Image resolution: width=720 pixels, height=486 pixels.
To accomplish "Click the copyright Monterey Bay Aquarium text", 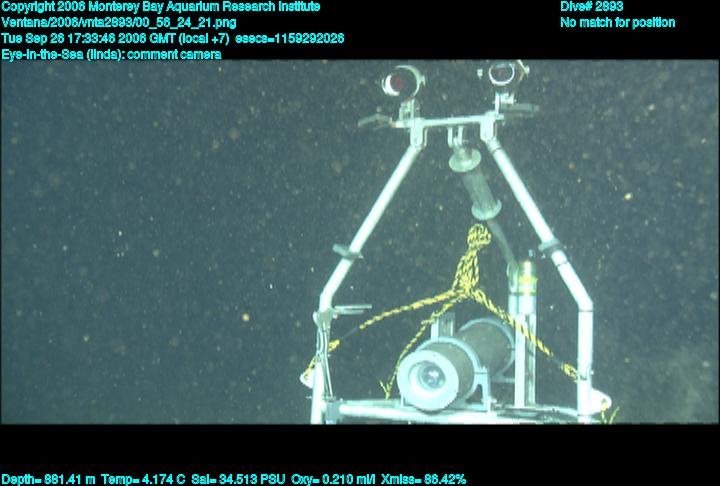I will [160, 7].
